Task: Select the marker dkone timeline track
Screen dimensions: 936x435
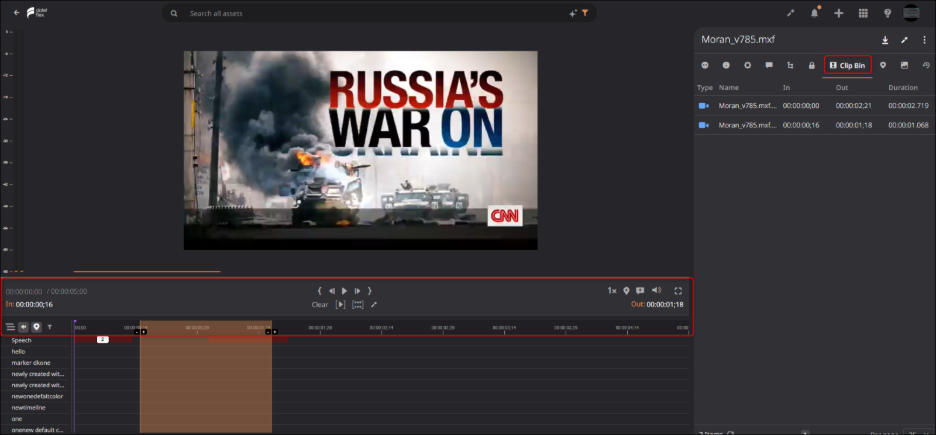Action: coord(31,363)
